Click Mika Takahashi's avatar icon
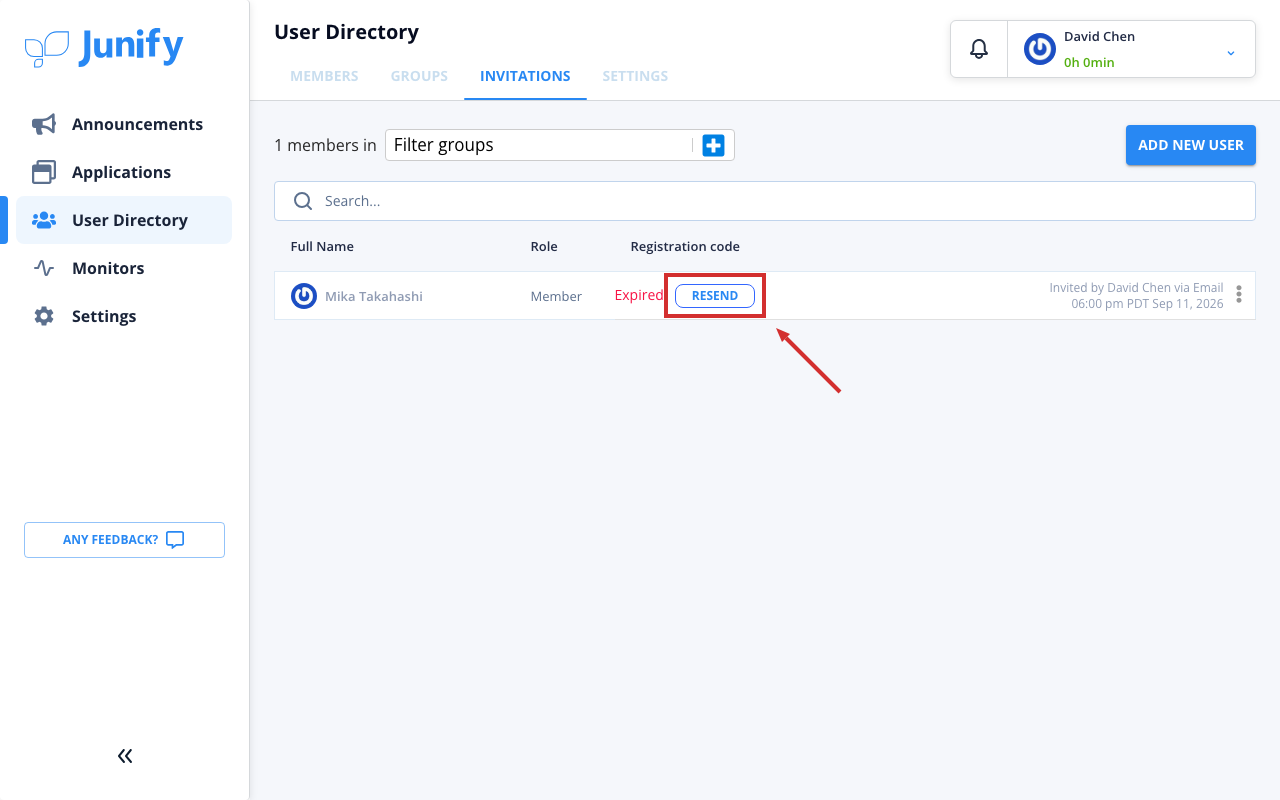 (x=304, y=296)
